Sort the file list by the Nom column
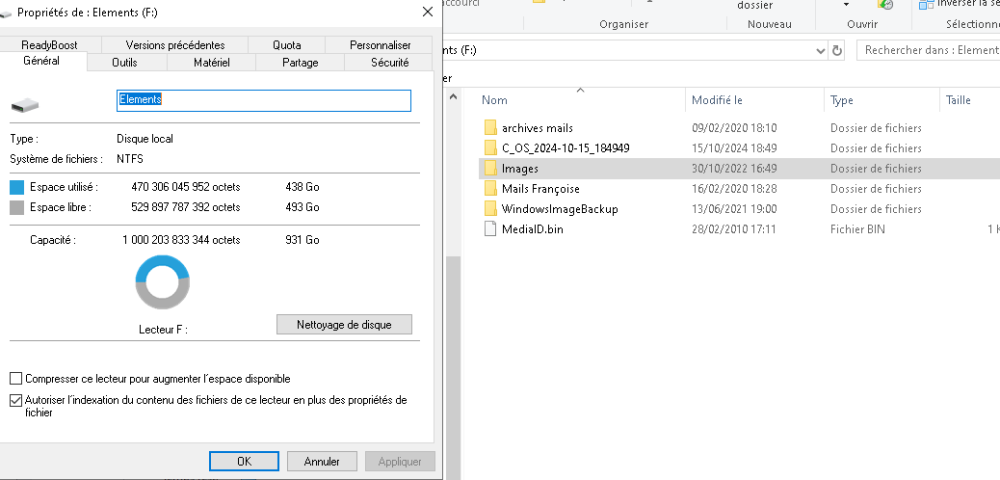 [x=494, y=100]
